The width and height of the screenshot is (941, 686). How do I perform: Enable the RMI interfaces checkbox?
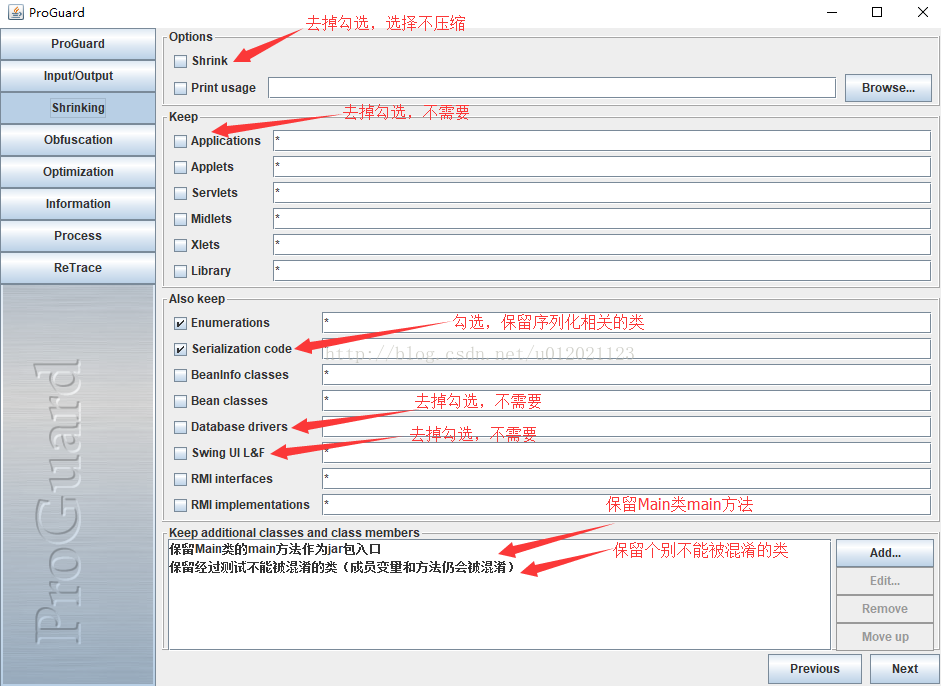coord(180,479)
